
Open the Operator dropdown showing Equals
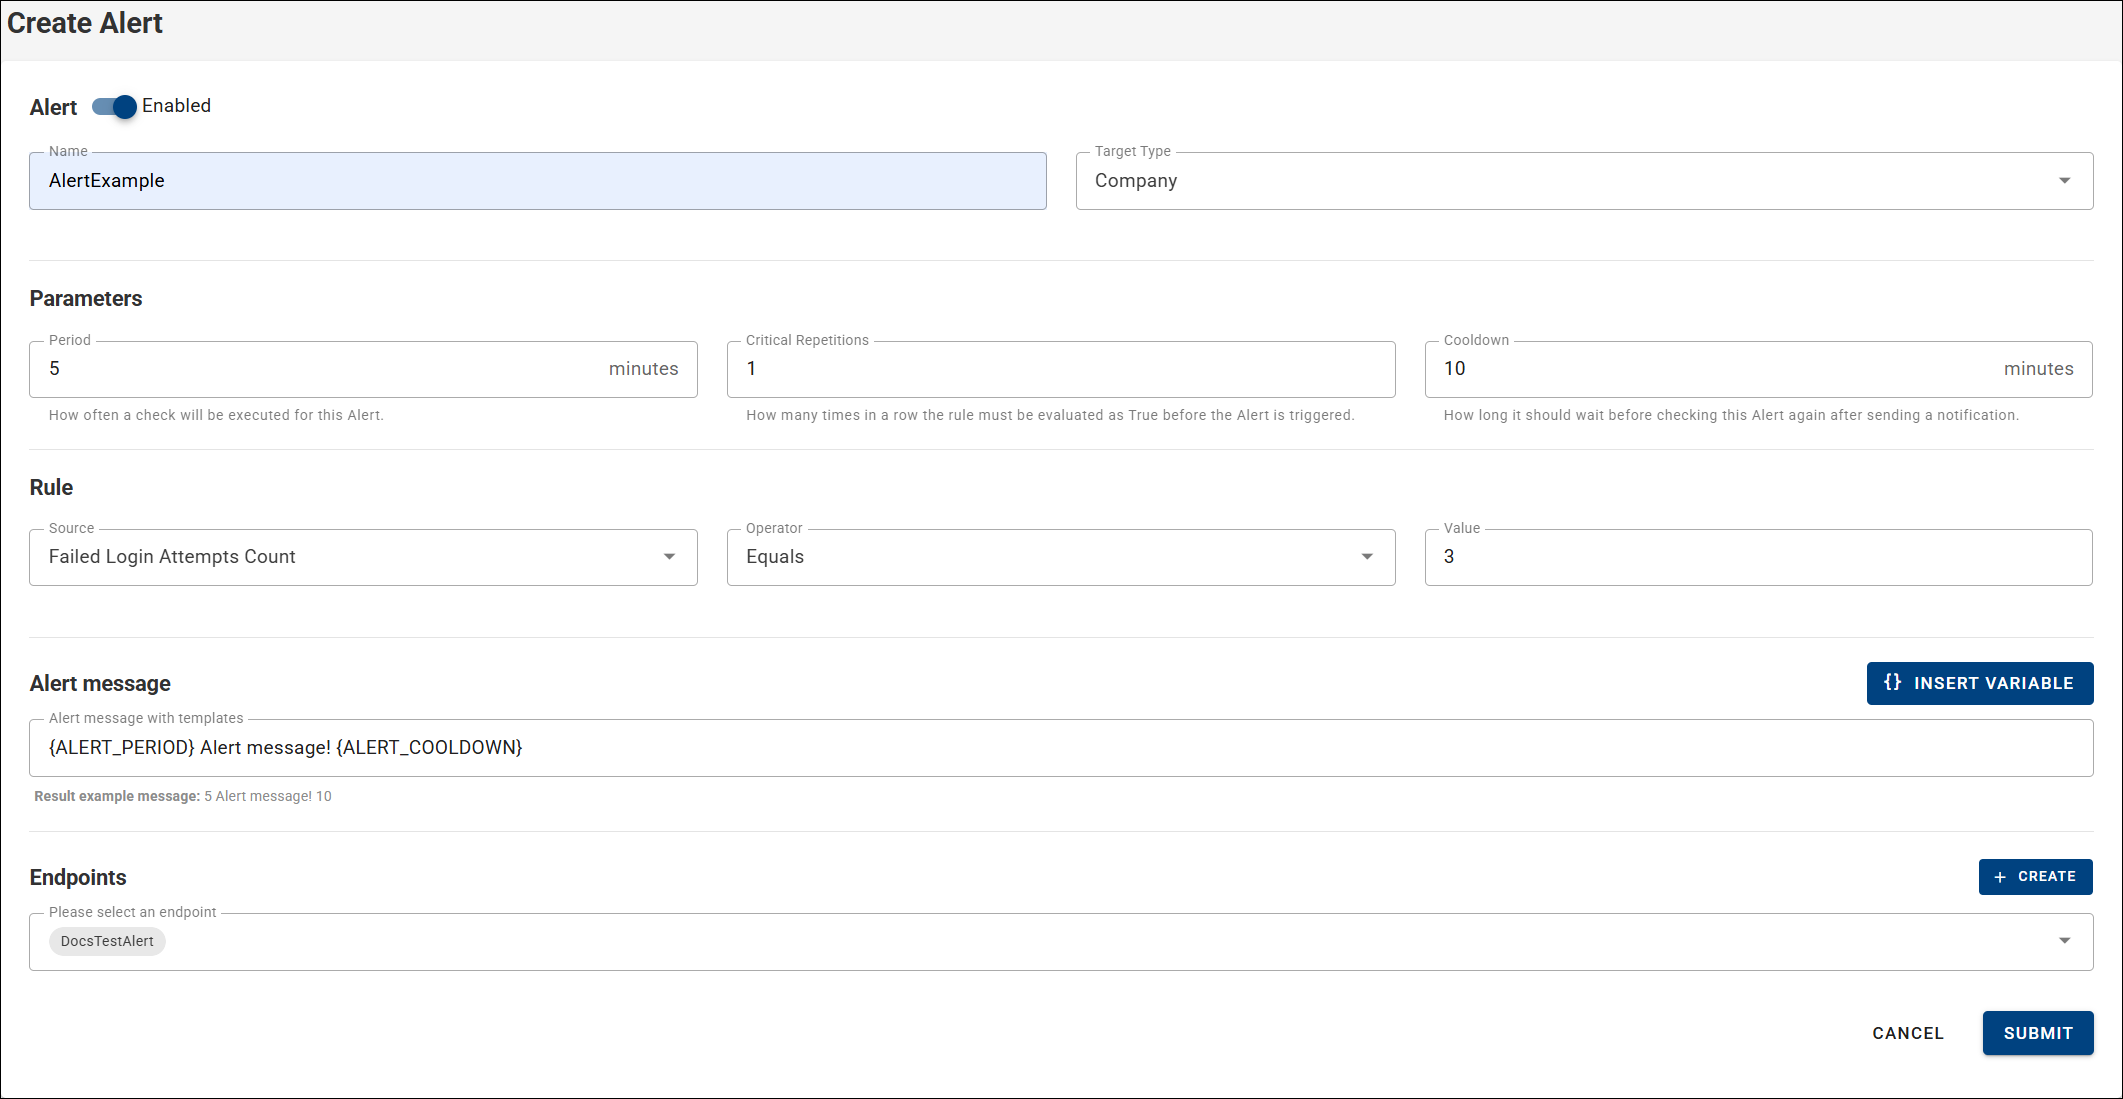click(x=1061, y=557)
